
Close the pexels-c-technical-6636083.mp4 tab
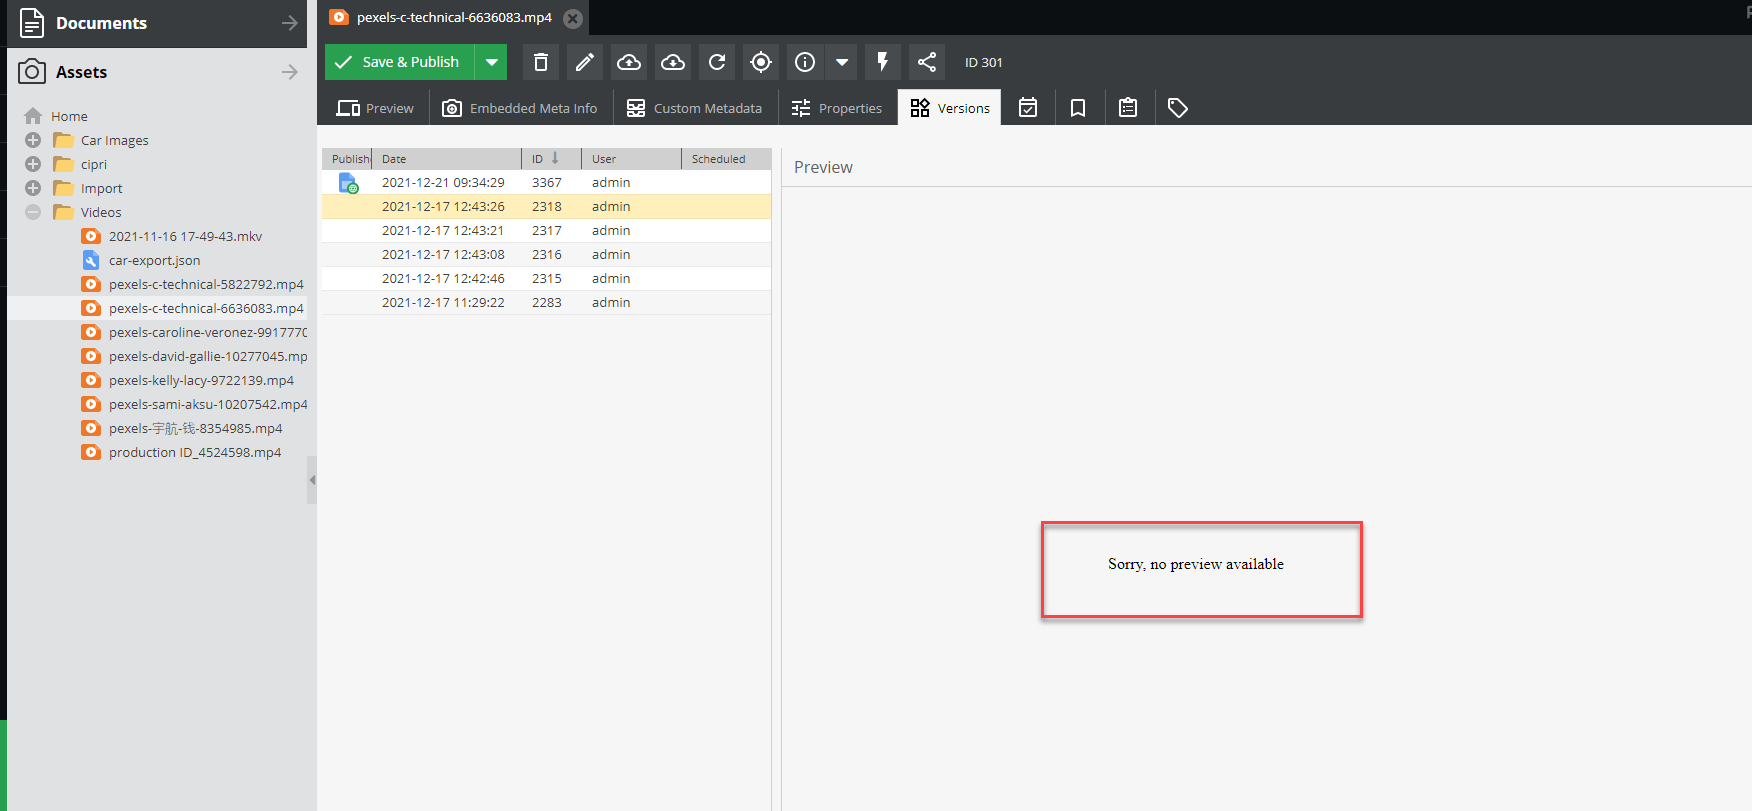[x=573, y=18]
